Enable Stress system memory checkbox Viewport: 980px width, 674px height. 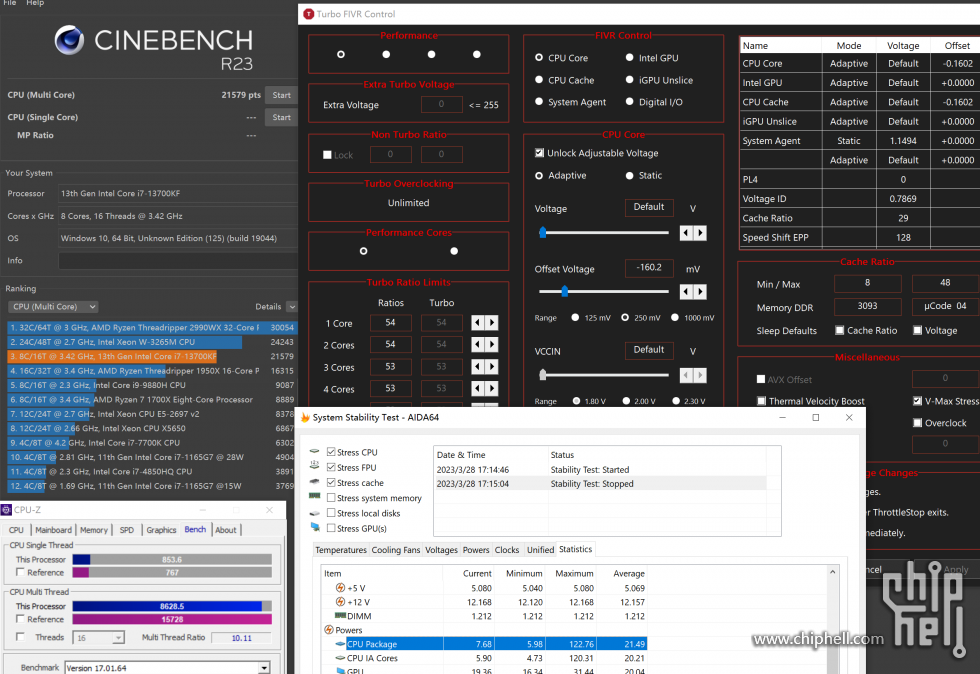[331, 498]
